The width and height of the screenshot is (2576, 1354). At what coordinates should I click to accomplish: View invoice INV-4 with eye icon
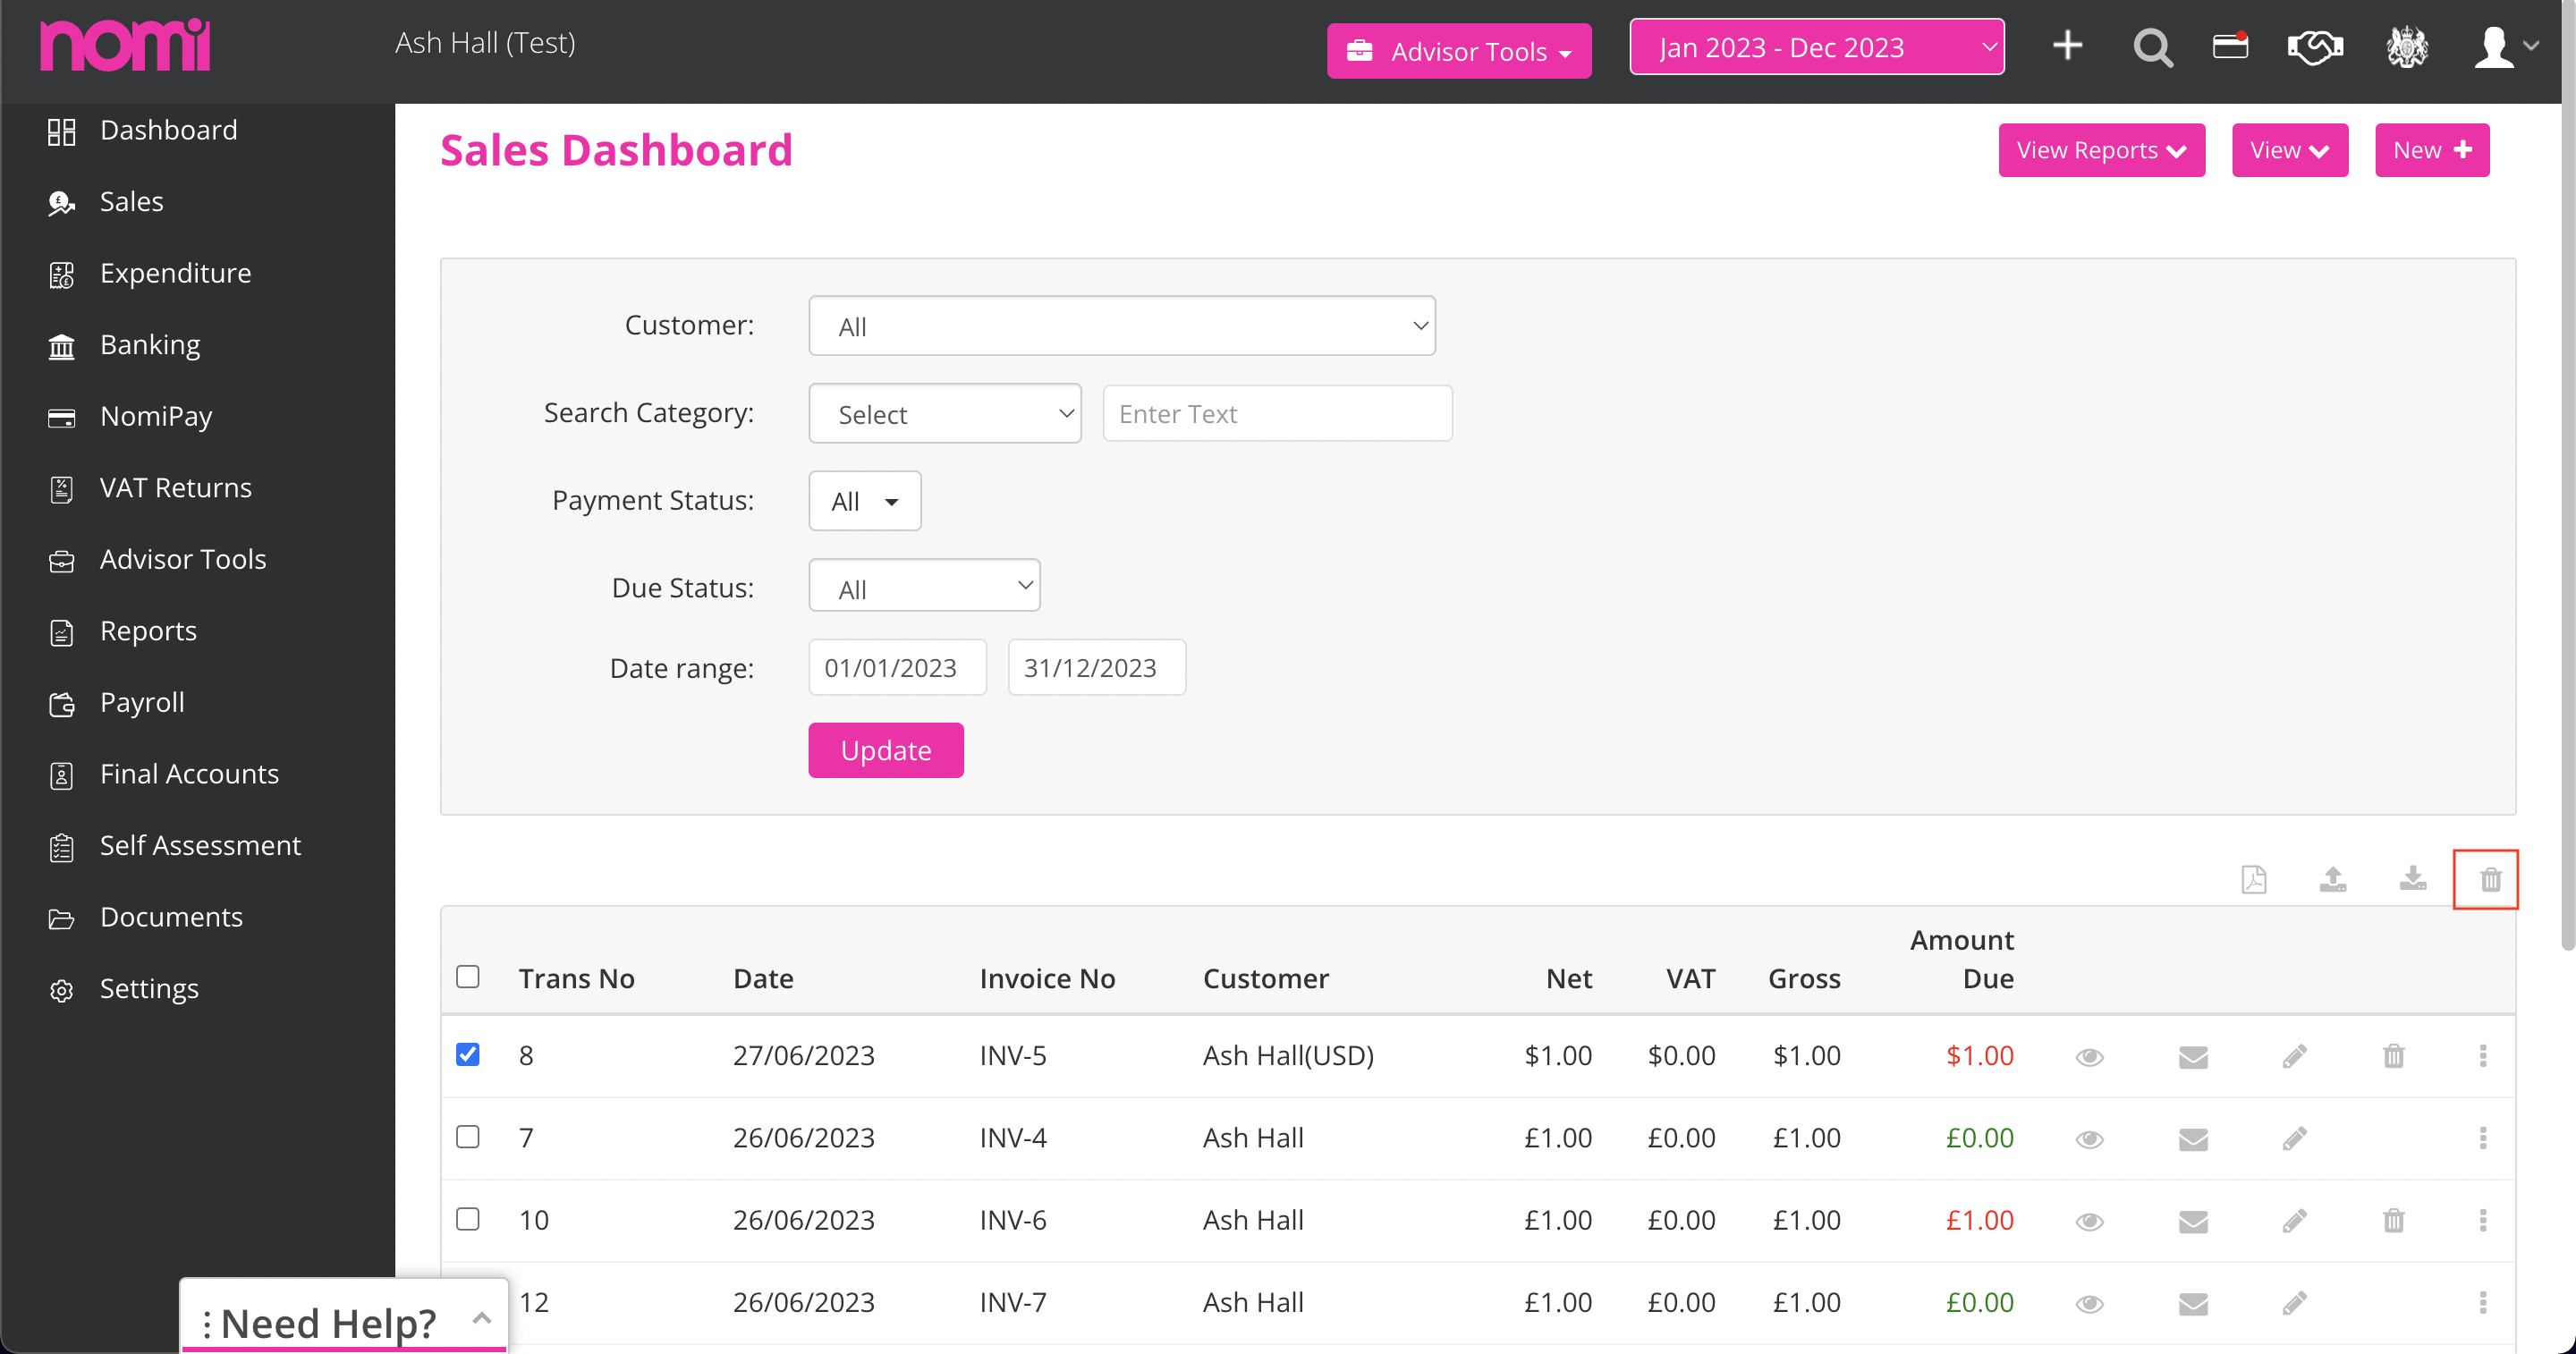(2089, 1139)
